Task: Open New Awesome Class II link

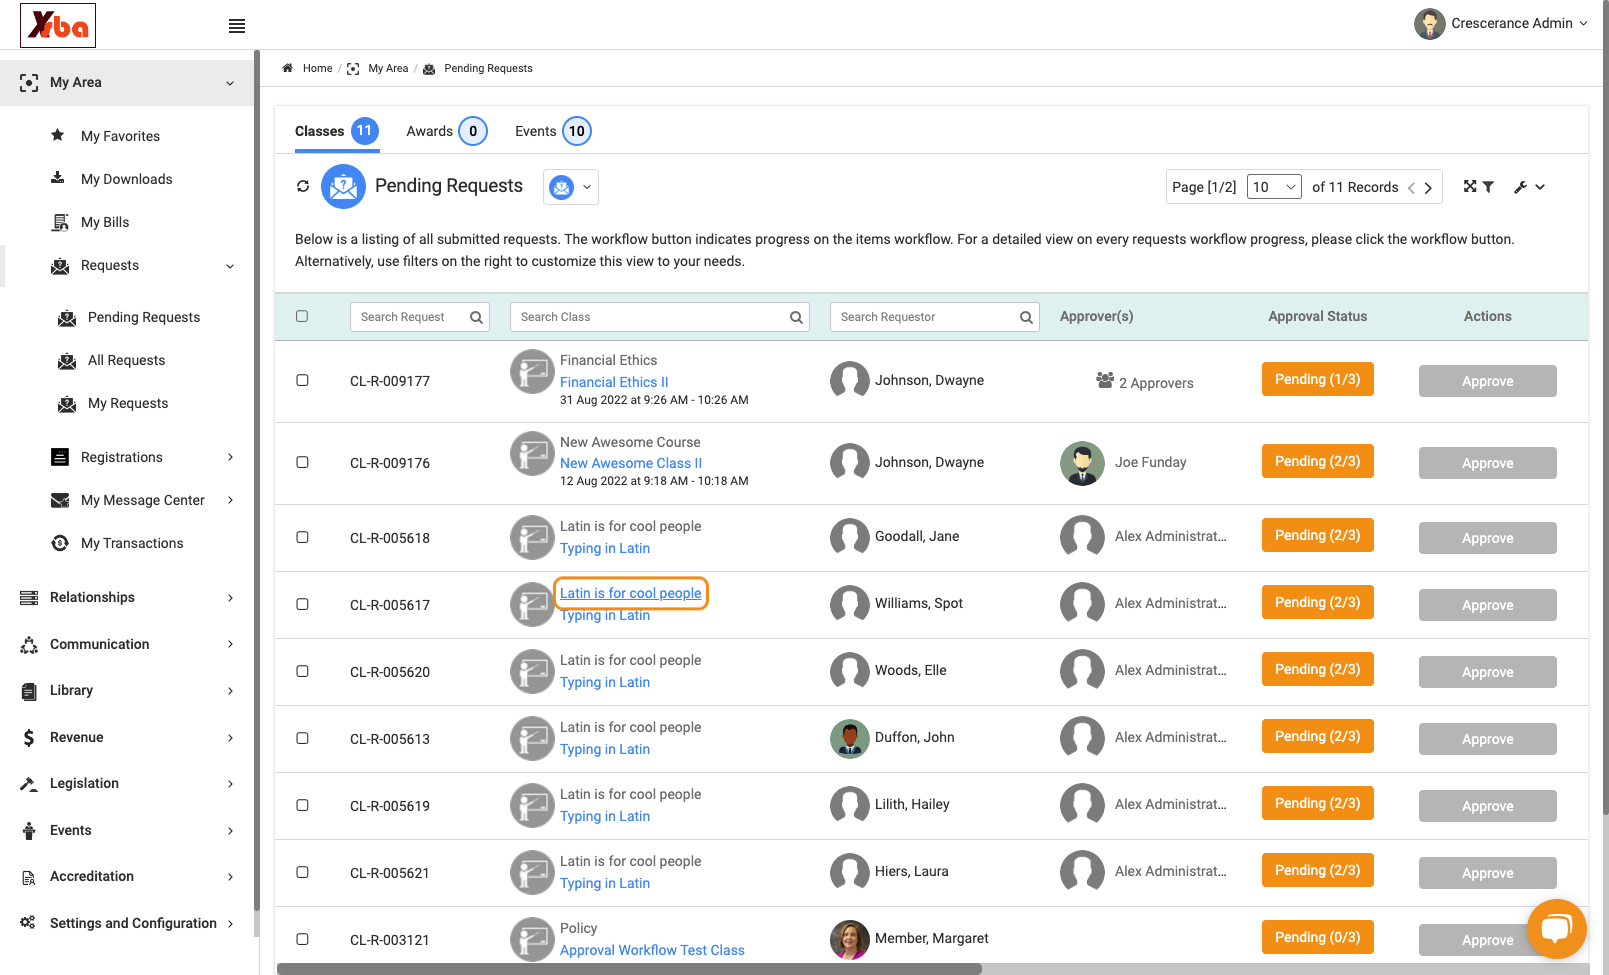Action: [x=631, y=463]
